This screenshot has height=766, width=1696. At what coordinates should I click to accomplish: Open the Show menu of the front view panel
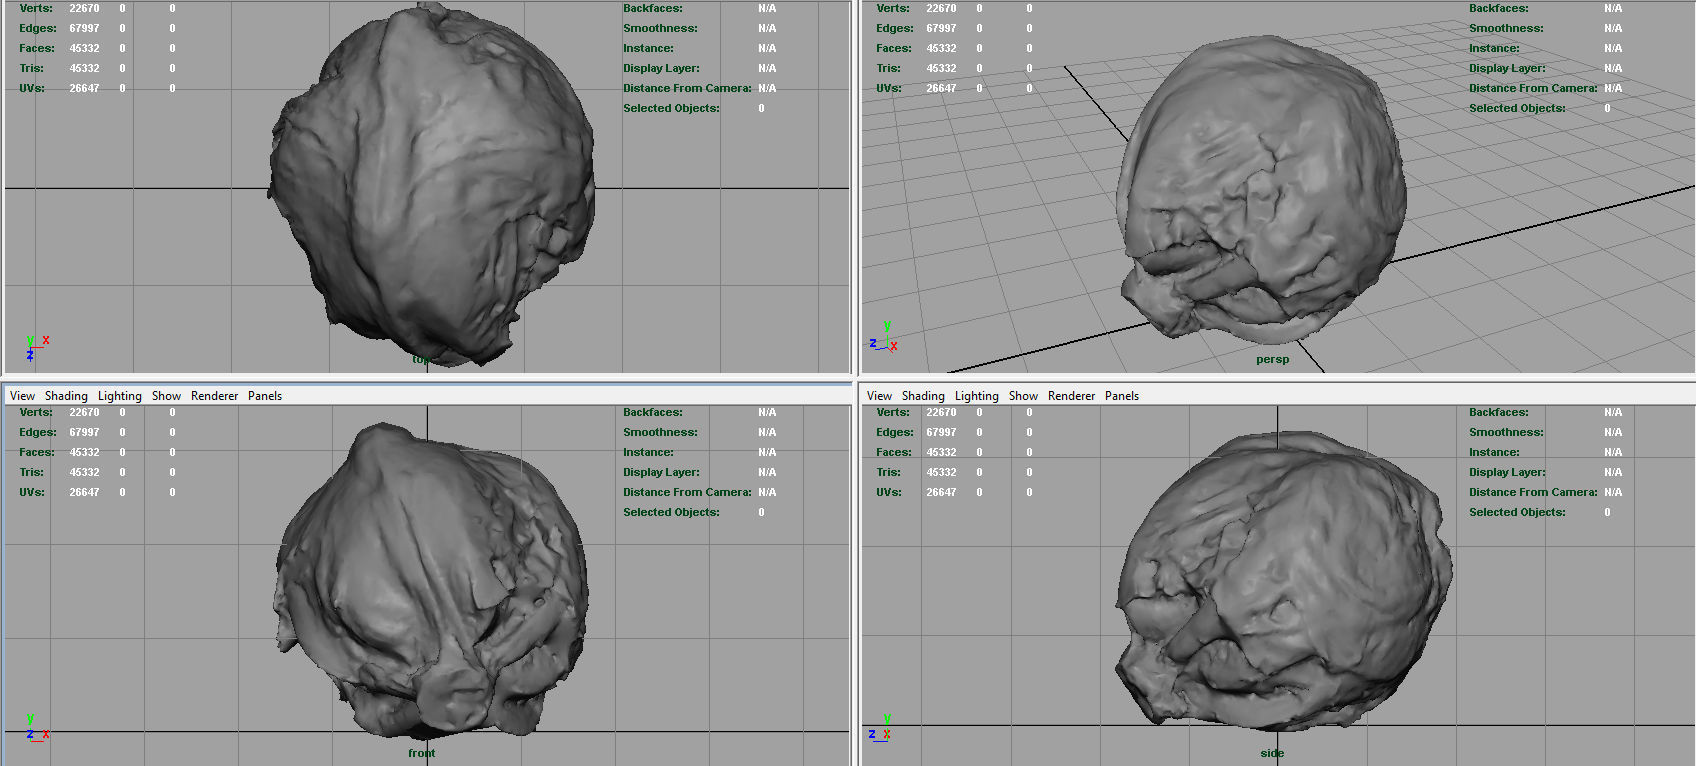166,396
